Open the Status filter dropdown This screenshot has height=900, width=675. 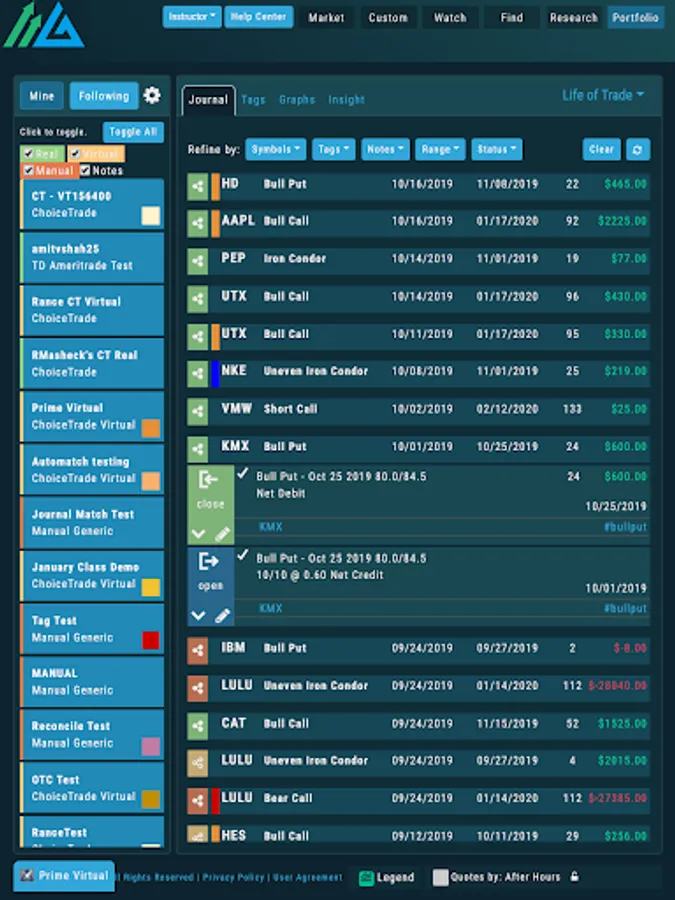tap(497, 149)
